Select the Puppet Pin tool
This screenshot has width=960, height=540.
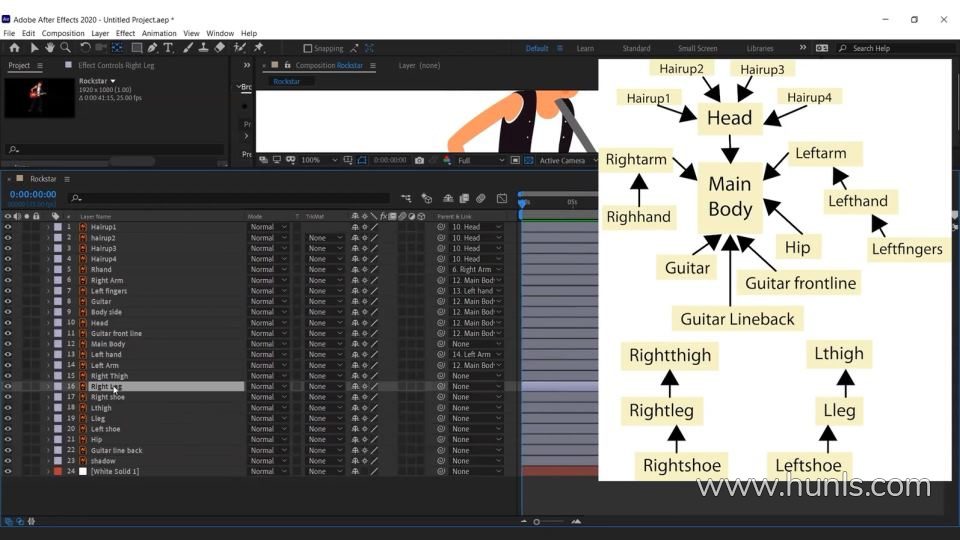258,47
